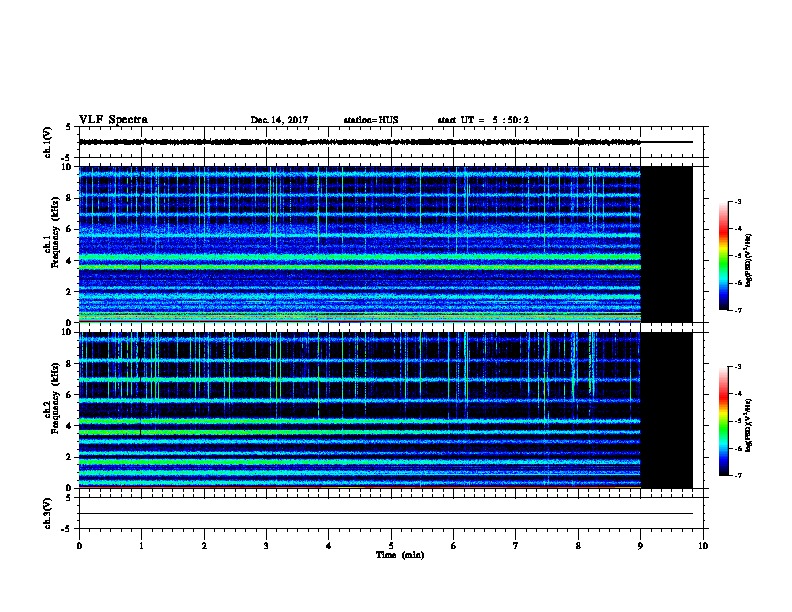
Task: Click the "-3" label on ch.1 color bar
Action: (x=737, y=202)
